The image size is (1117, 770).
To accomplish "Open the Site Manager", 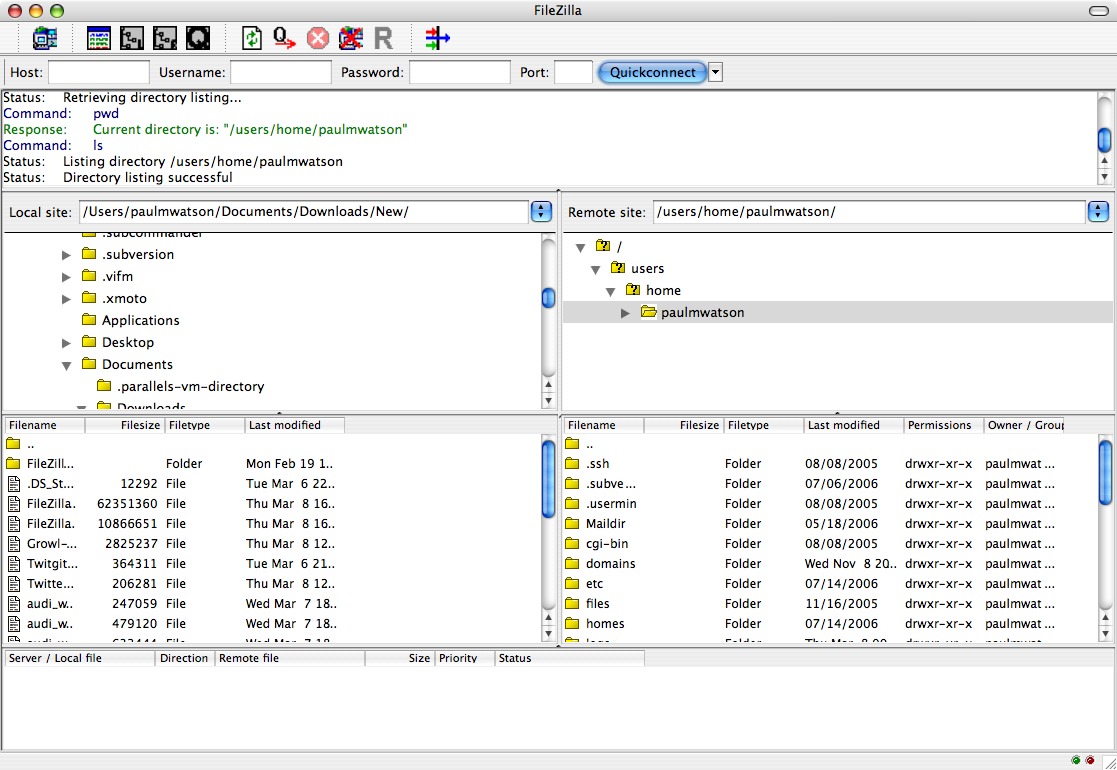I will pos(45,38).
